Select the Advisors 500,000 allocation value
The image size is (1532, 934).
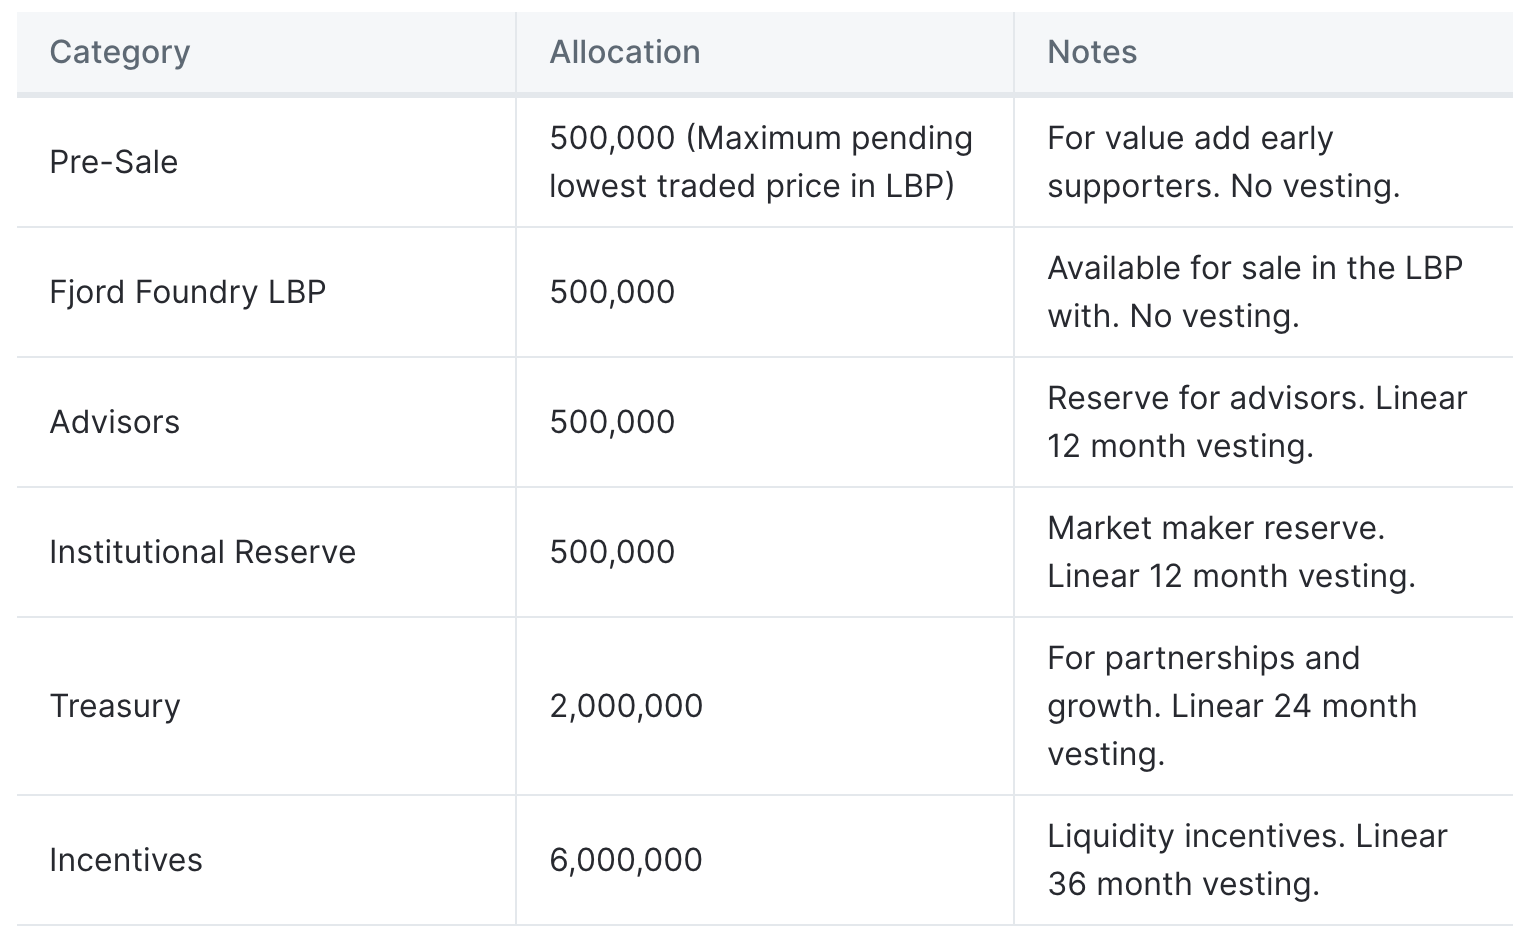[x=612, y=422]
